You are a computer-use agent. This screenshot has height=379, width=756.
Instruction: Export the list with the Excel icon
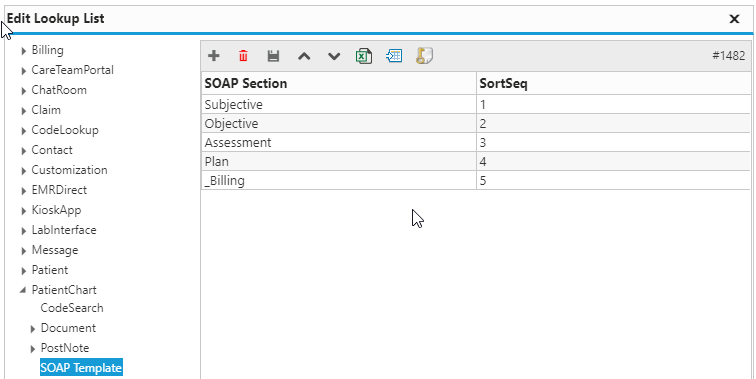(x=364, y=56)
